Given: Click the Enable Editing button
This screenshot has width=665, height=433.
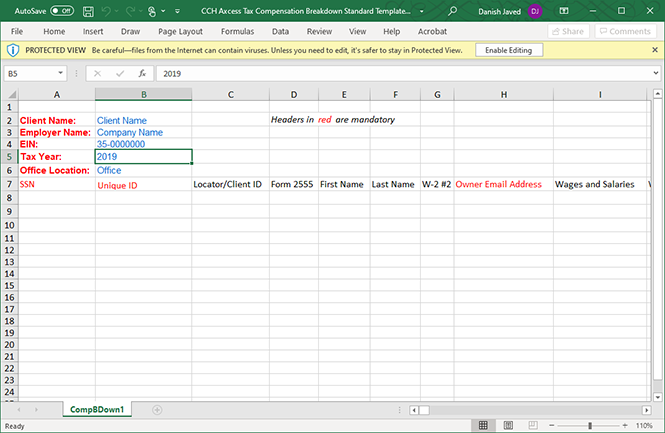Looking at the screenshot, I should point(509,49).
